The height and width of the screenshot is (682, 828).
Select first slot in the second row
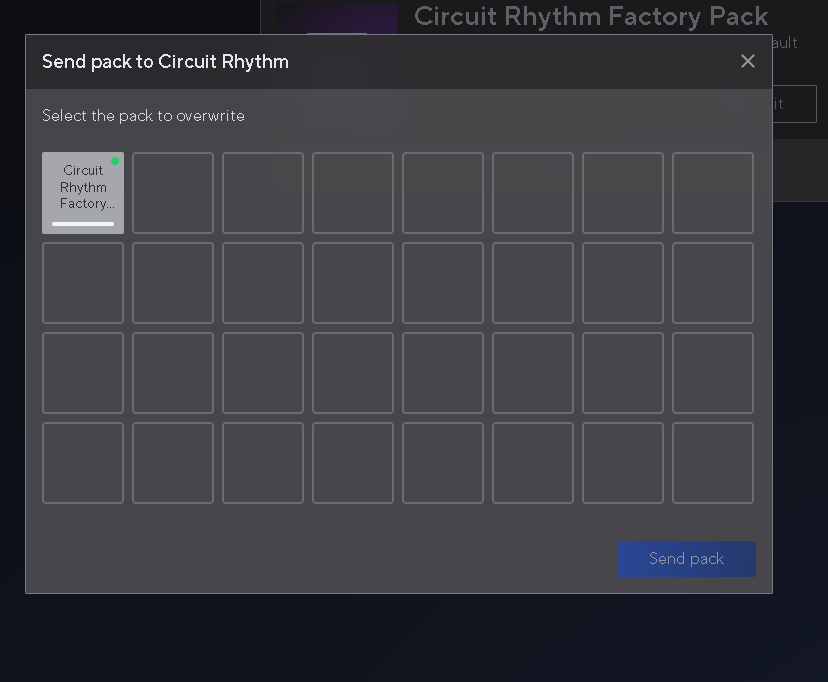pyautogui.click(x=83, y=283)
